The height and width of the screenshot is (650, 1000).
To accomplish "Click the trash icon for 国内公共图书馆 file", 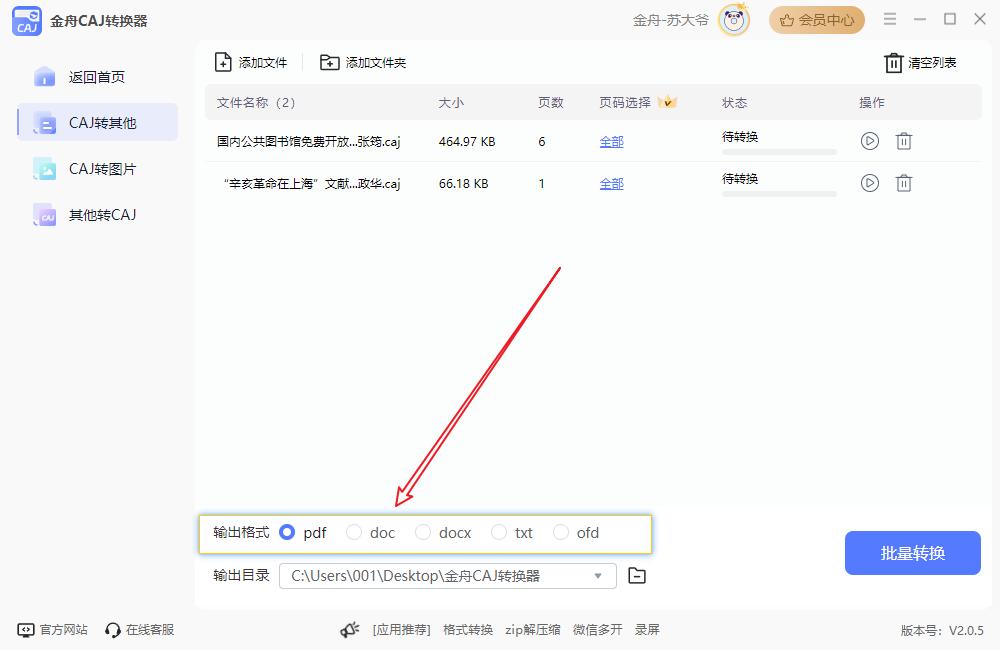I will coord(903,141).
